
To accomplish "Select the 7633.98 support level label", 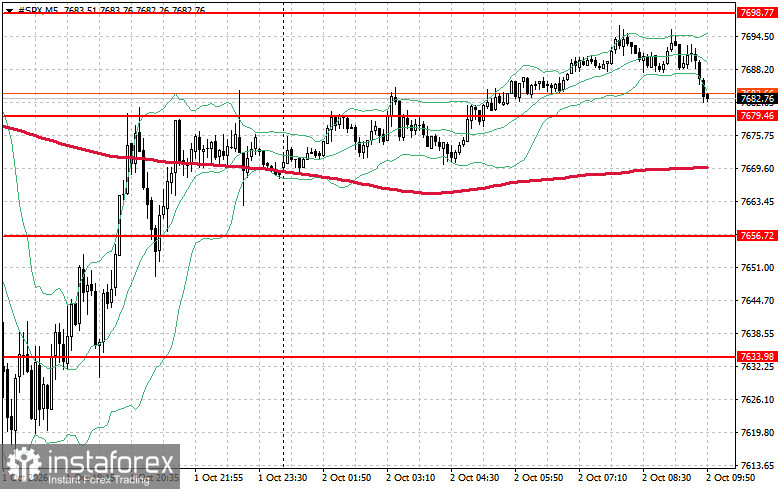I will [757, 357].
